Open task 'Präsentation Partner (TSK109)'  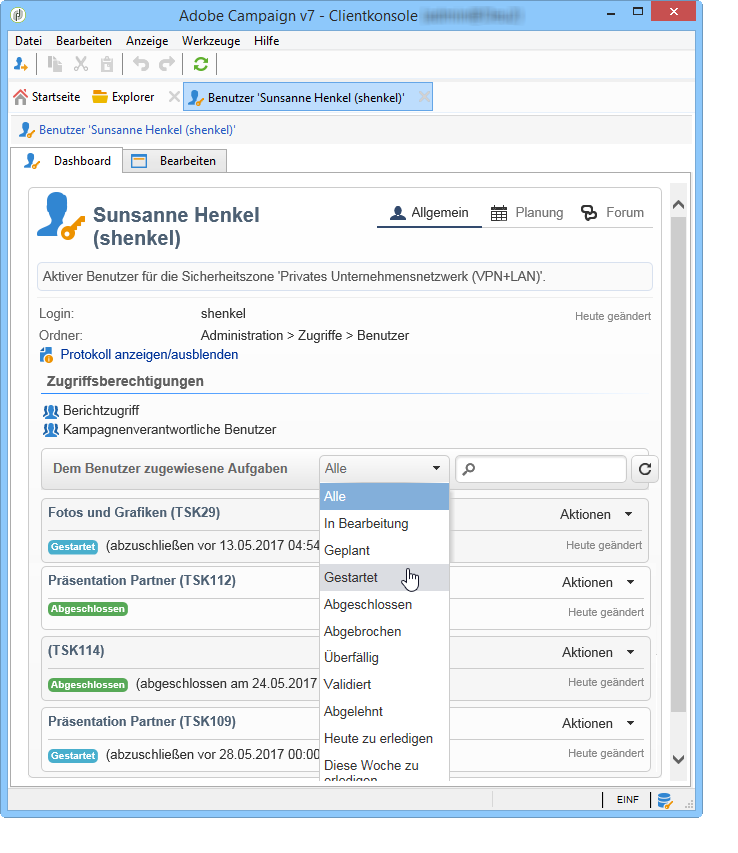(x=142, y=721)
